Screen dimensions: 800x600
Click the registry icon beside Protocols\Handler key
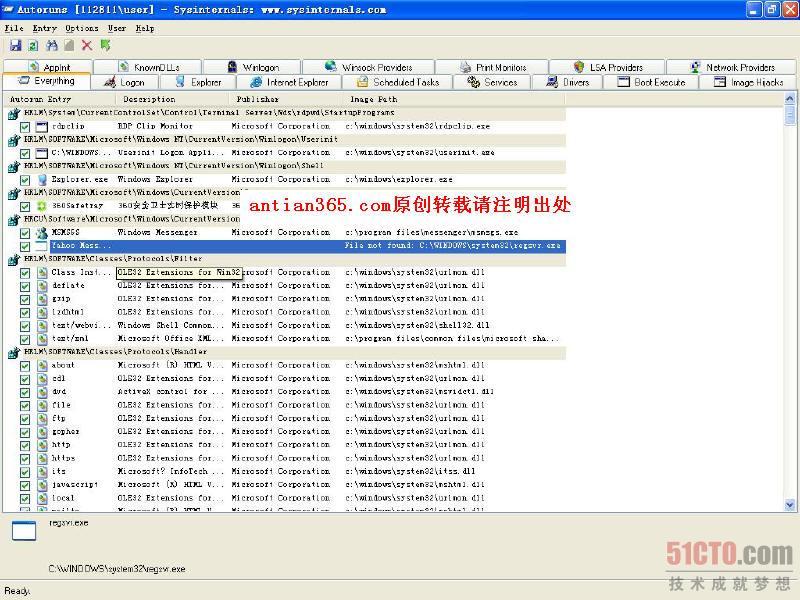[x=14, y=352]
